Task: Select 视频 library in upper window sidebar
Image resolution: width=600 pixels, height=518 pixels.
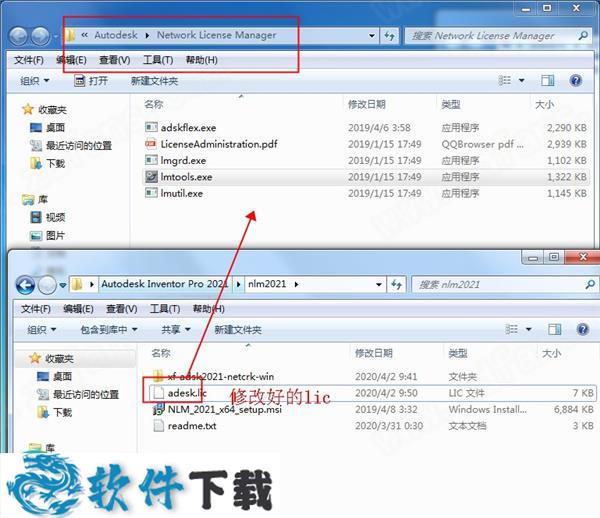Action: 47,217
